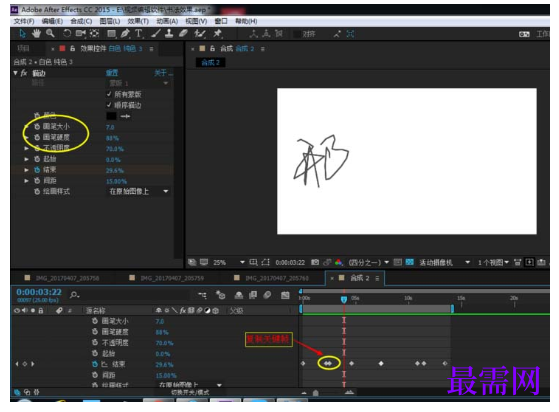Click the 关于 about link
This screenshot has width=559, height=412.
[163, 73]
